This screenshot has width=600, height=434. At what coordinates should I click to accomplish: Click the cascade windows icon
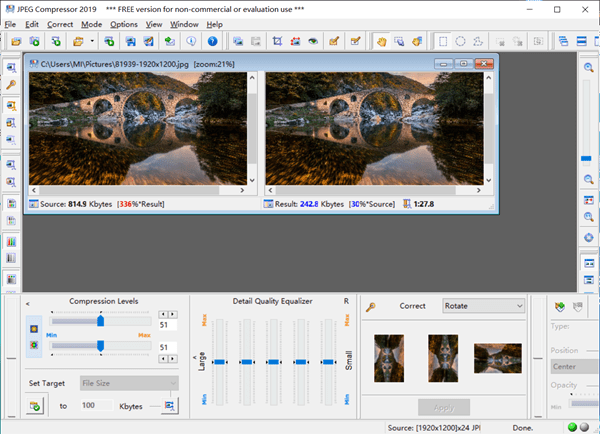(x=563, y=41)
